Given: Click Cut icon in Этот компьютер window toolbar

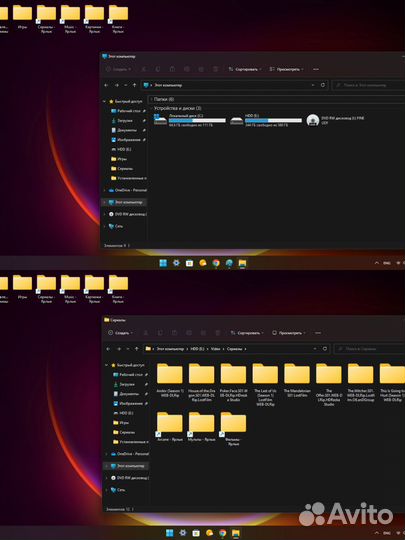Looking at the screenshot, I should click(144, 69).
